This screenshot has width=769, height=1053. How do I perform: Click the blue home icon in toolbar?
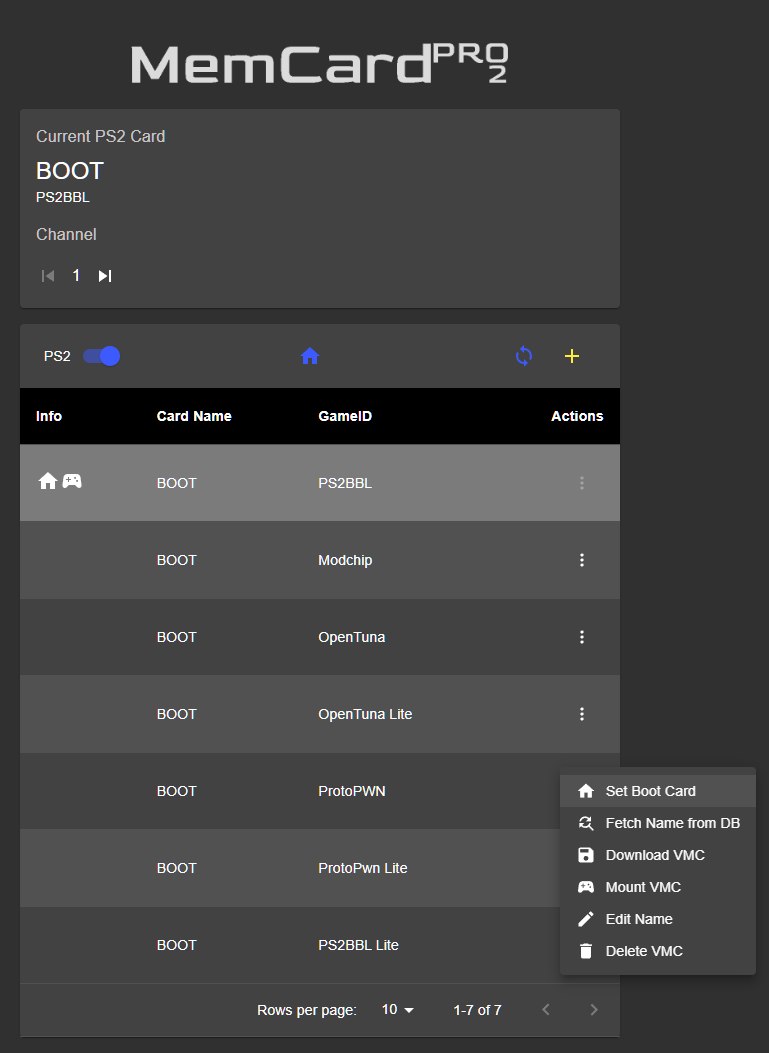[310, 356]
